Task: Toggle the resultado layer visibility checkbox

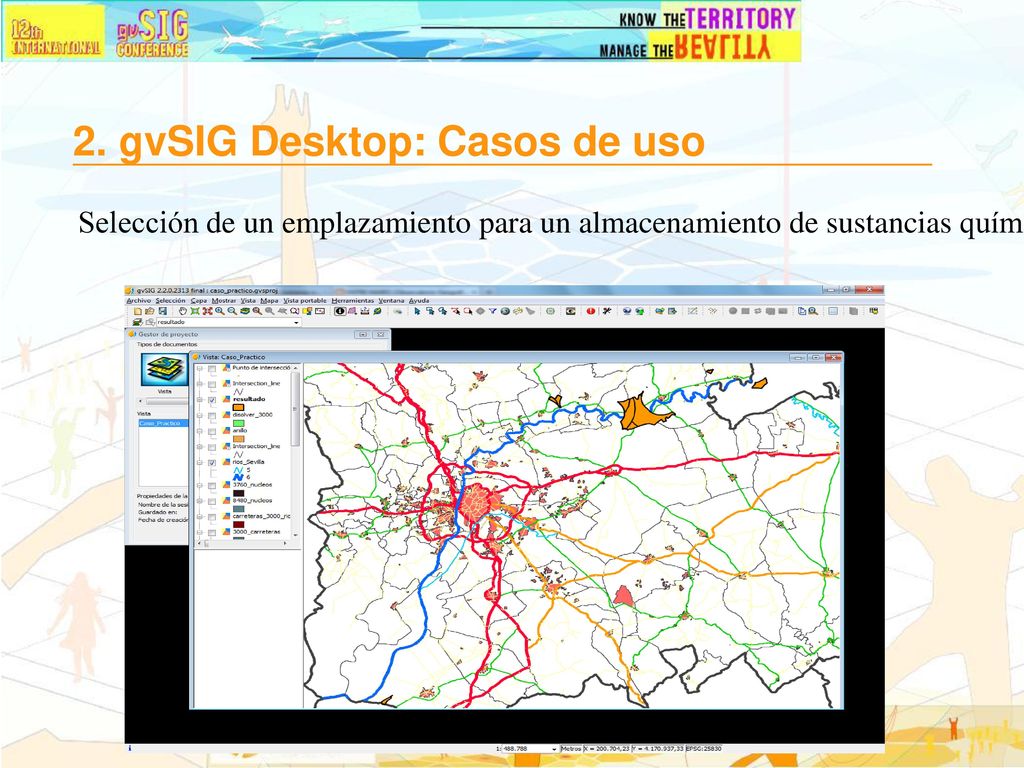Action: point(212,400)
